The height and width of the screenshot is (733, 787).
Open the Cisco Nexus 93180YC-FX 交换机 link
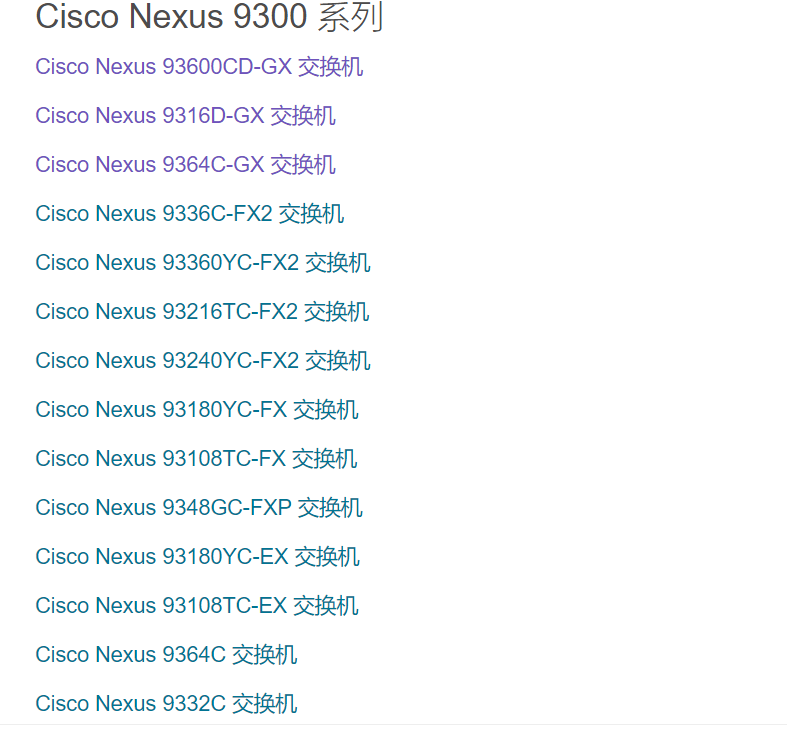(x=197, y=410)
